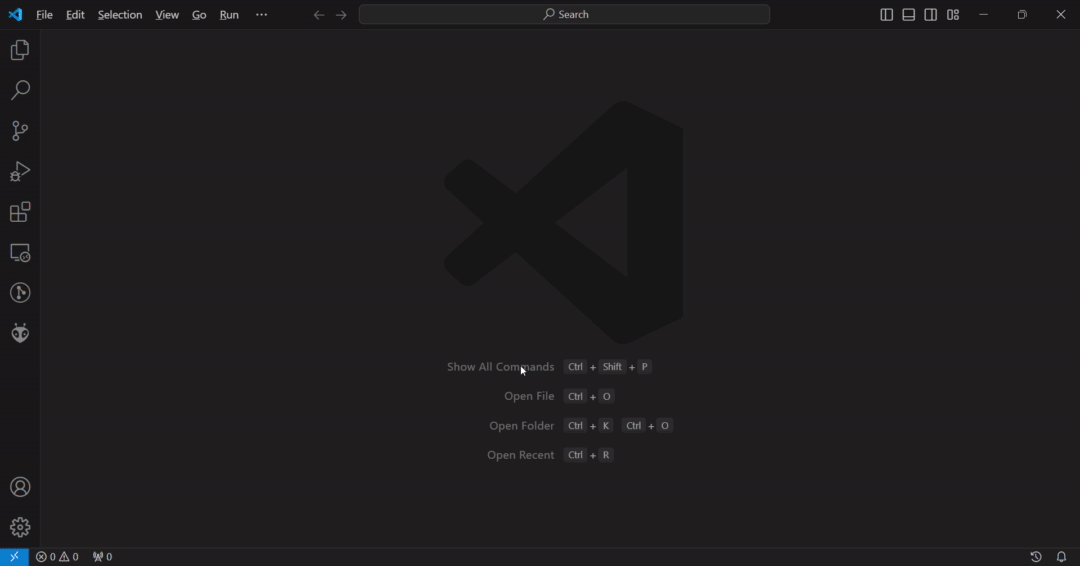
Task: Open the Run and Debug view
Action: [20, 172]
